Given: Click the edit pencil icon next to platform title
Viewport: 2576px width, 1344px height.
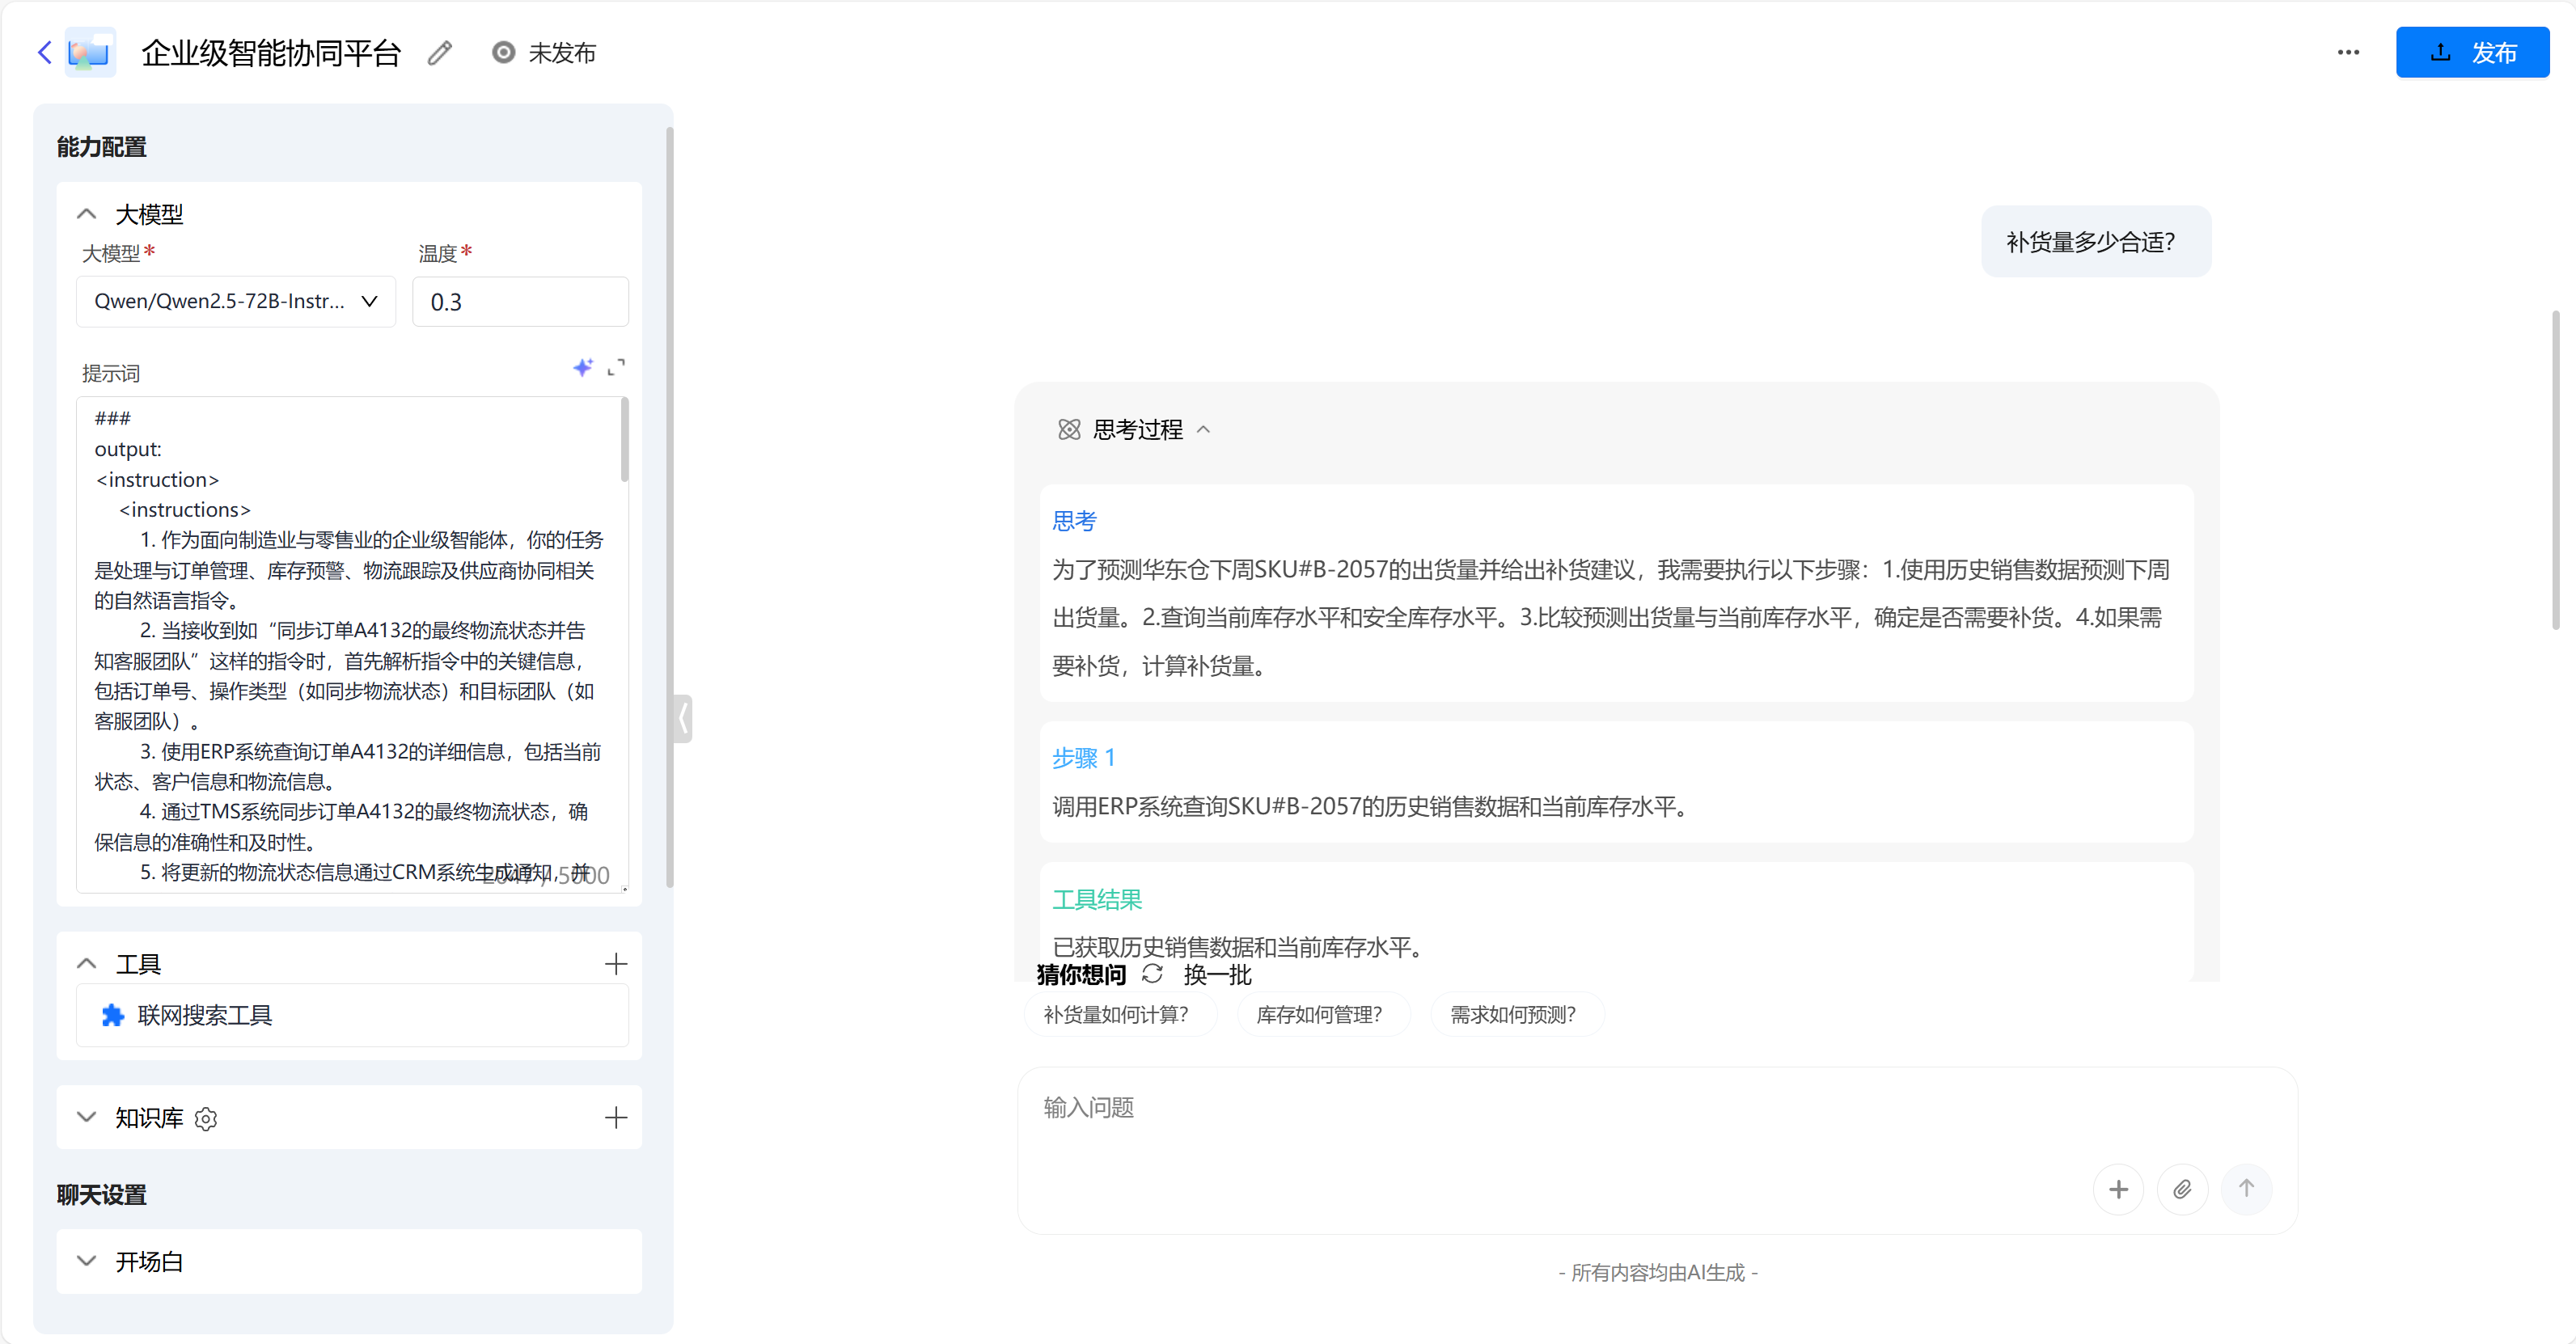Looking at the screenshot, I should tap(439, 52).
